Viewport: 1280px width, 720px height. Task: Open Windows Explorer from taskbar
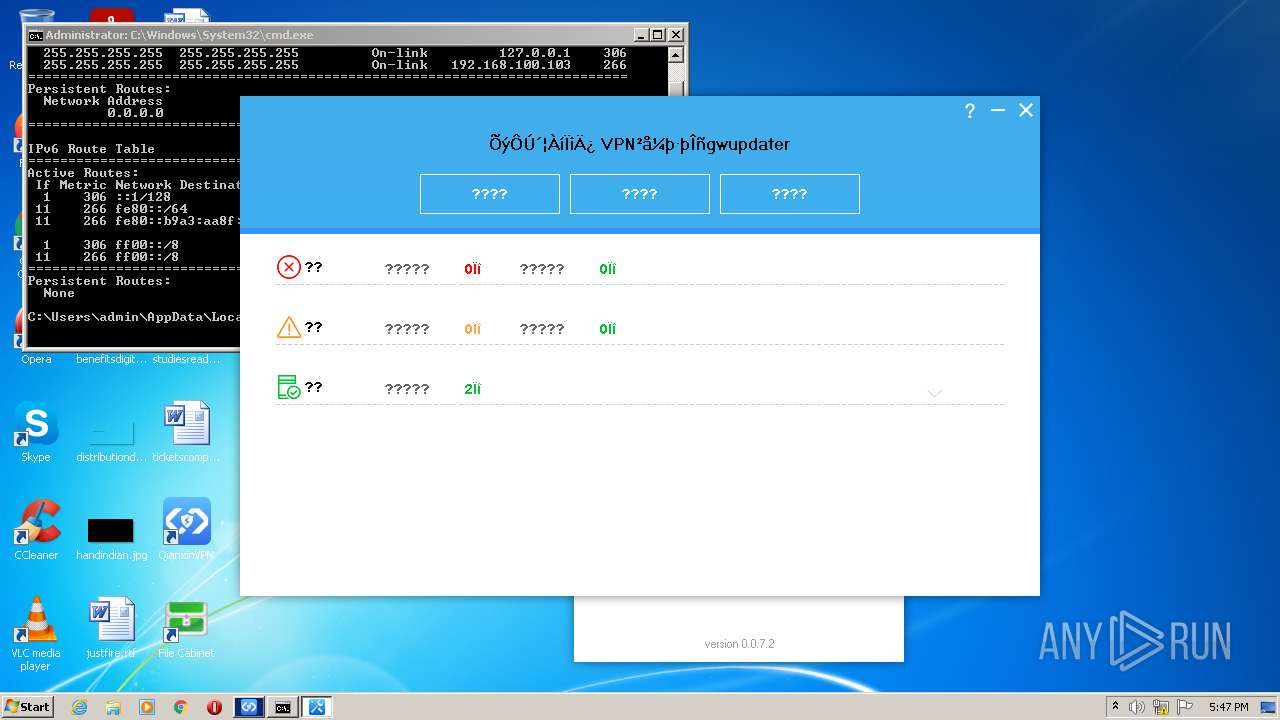pos(113,707)
